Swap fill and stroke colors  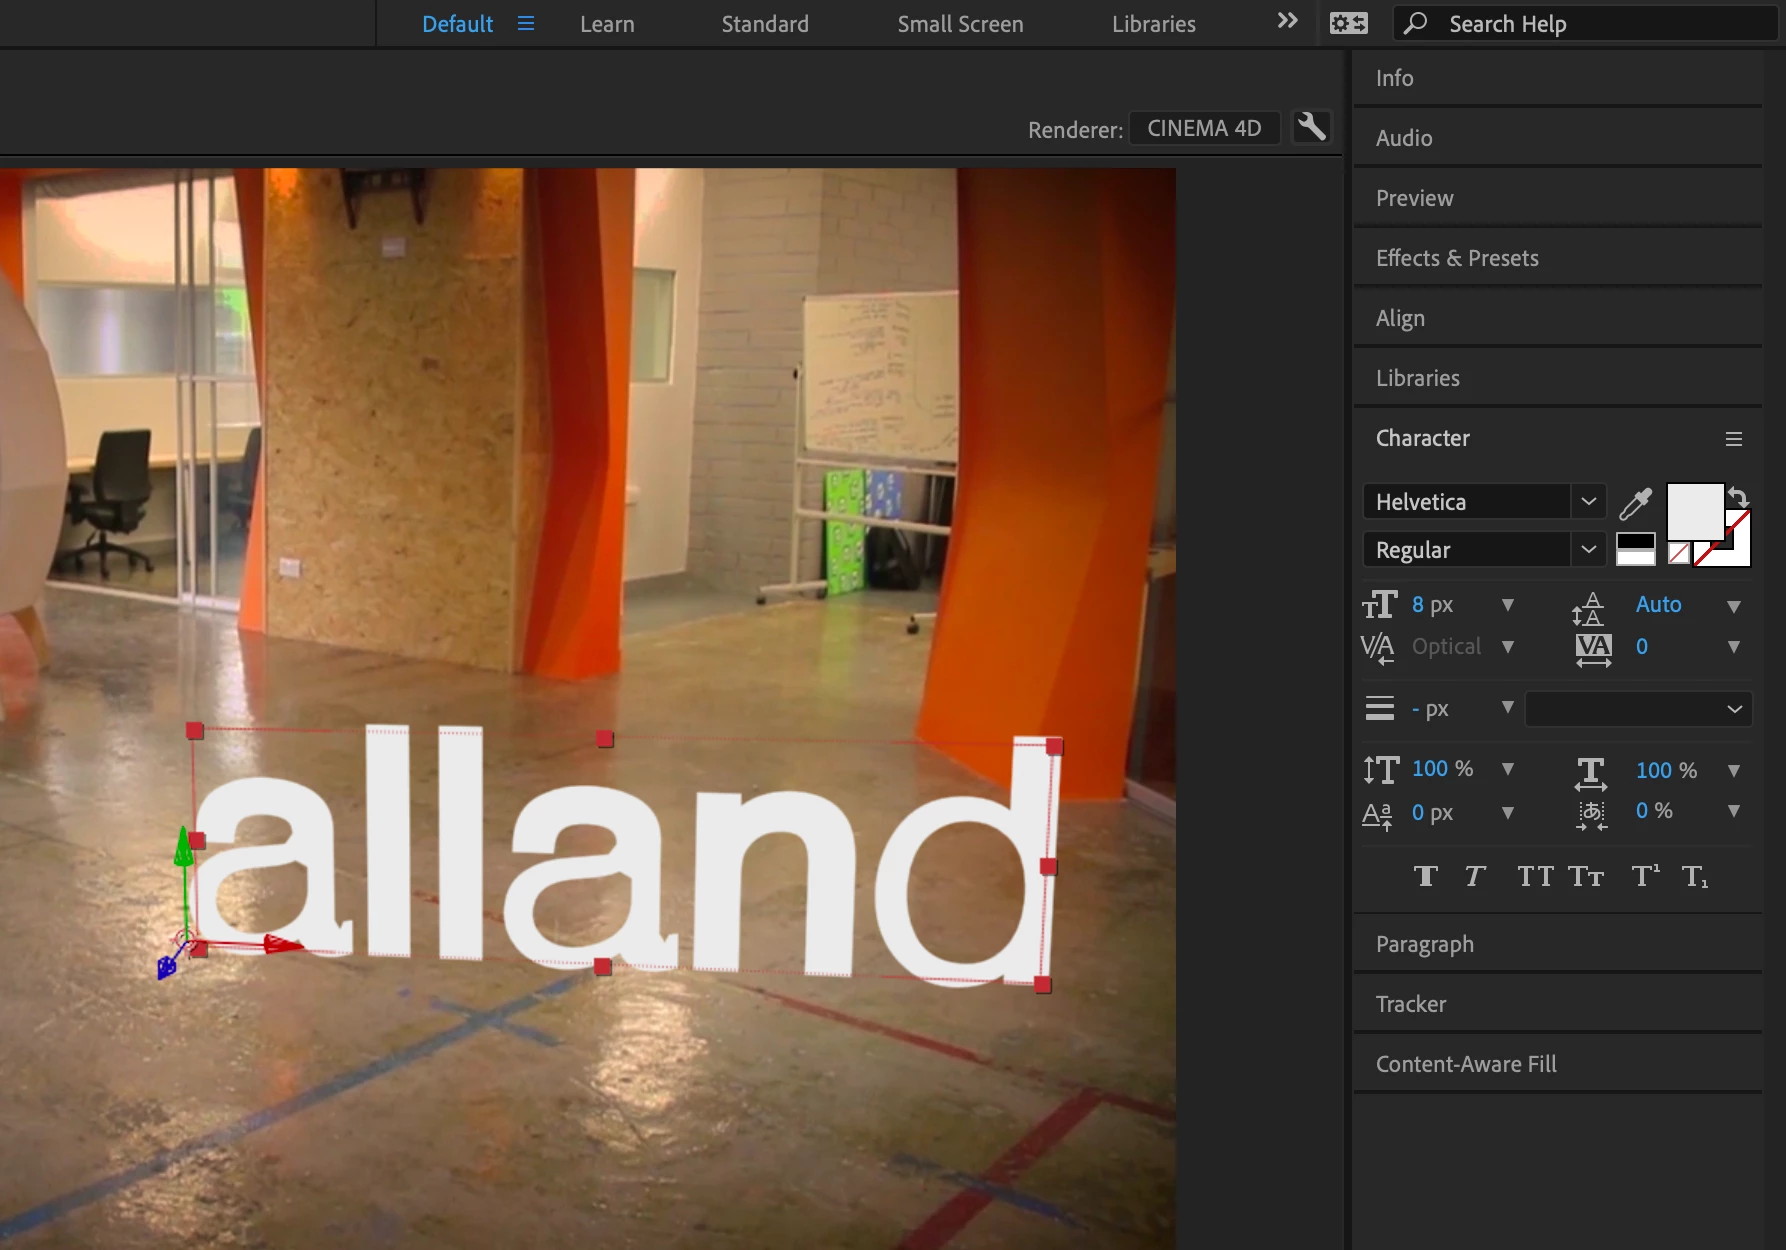tap(1739, 497)
